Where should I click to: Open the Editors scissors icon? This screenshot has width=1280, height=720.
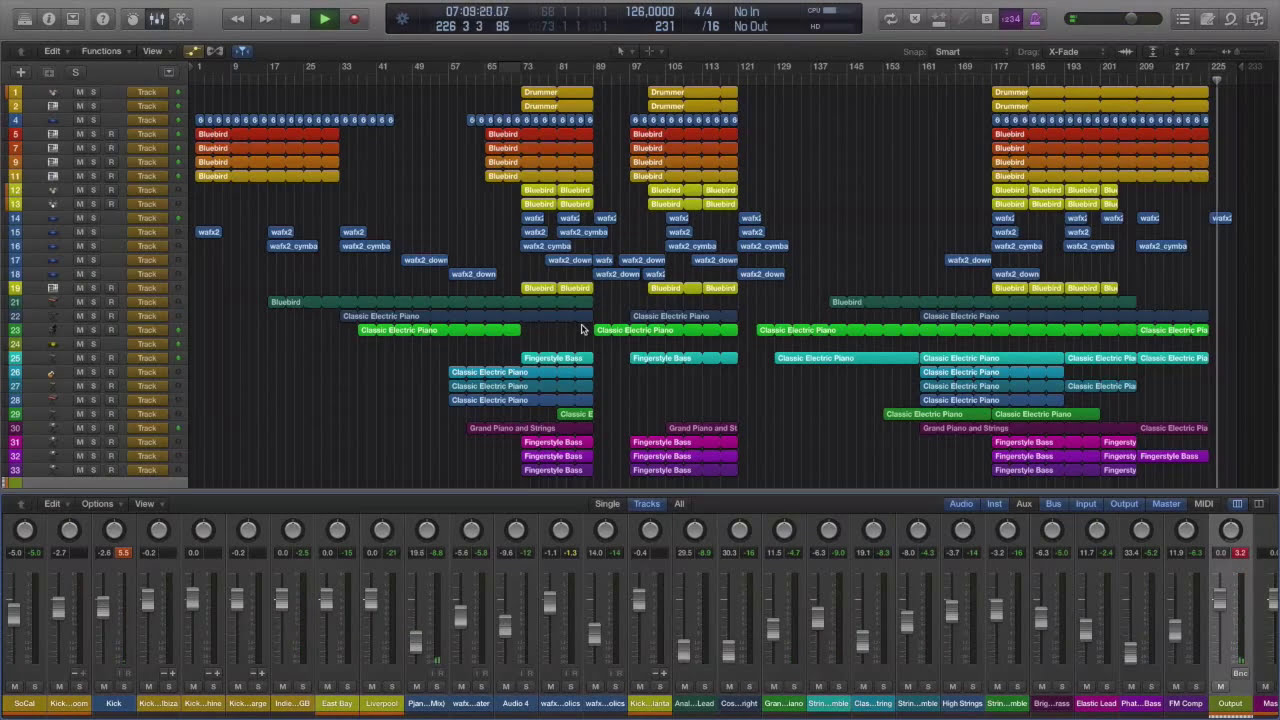click(181, 18)
